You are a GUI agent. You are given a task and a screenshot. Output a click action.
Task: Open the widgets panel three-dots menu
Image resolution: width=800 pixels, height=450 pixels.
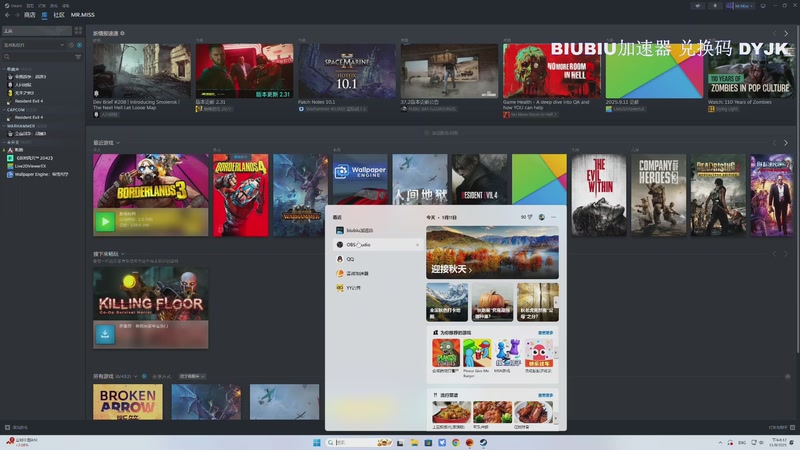coord(554,217)
